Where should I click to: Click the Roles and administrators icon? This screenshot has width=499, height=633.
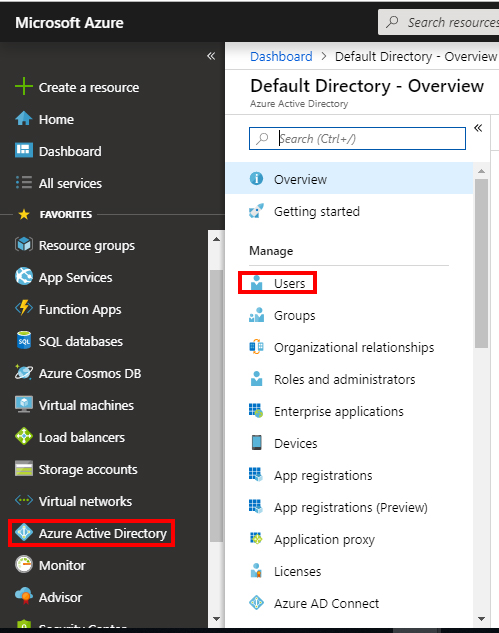(256, 379)
